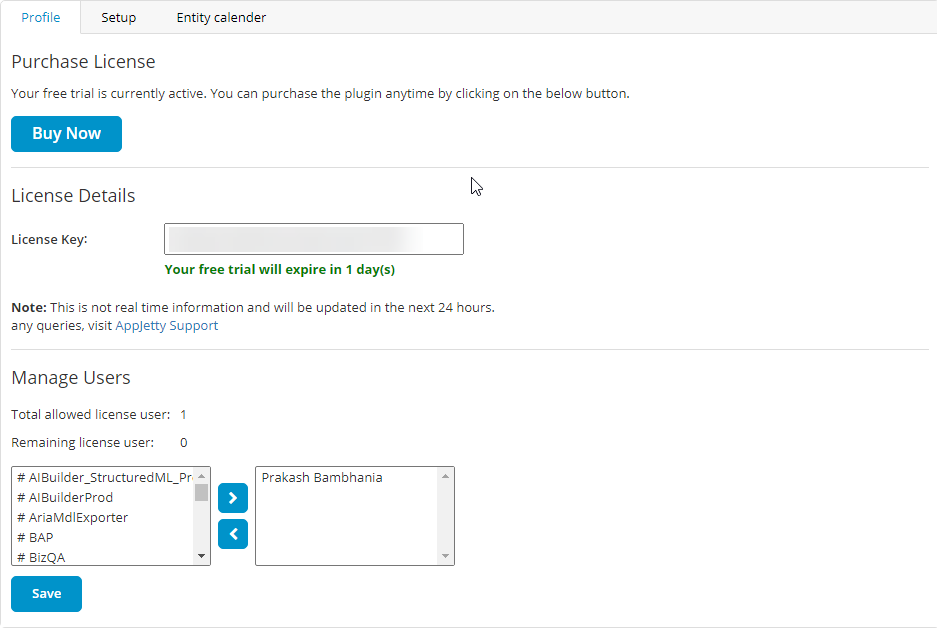Viewport: 937px width, 628px height.
Task: Select AIBuilder_StructuredML_Pr user in list
Action: [x=103, y=477]
